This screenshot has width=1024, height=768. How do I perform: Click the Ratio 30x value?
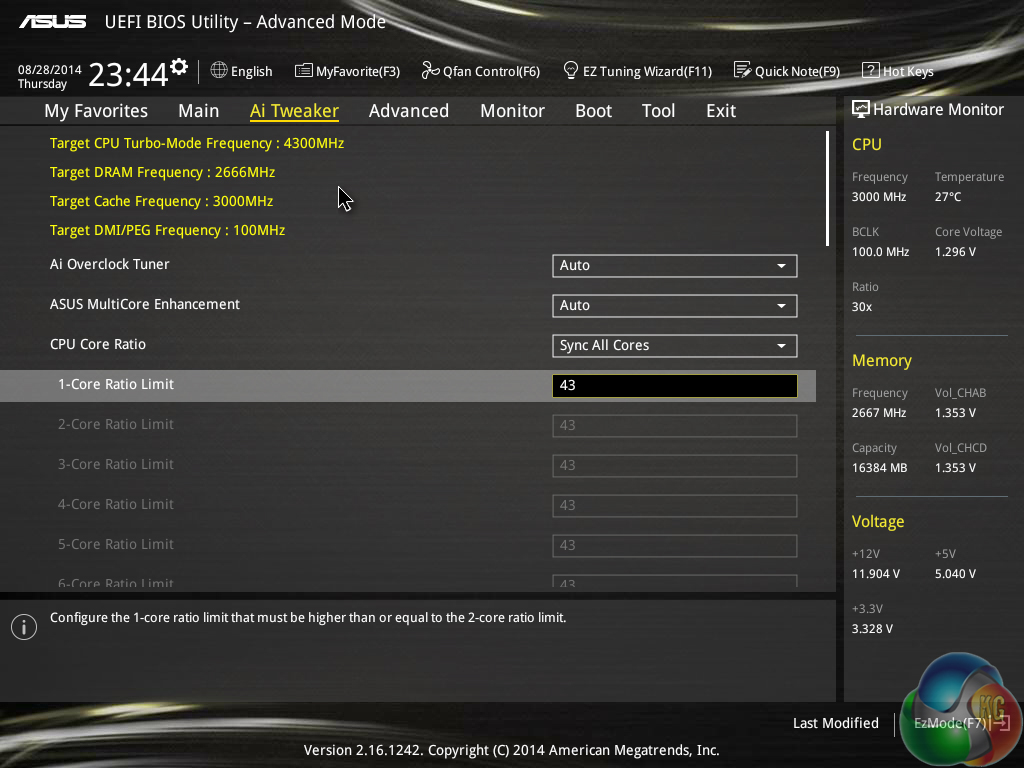[x=862, y=306]
